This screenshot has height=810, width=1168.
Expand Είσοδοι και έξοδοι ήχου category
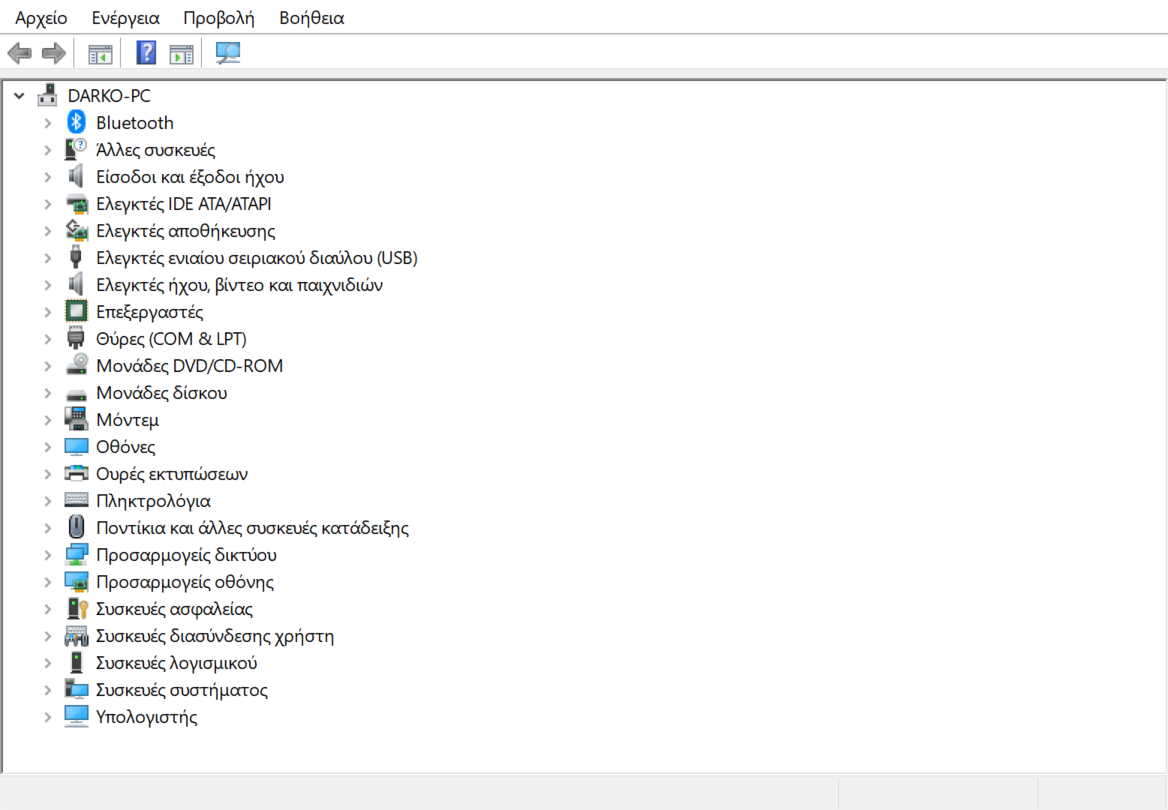click(48, 177)
